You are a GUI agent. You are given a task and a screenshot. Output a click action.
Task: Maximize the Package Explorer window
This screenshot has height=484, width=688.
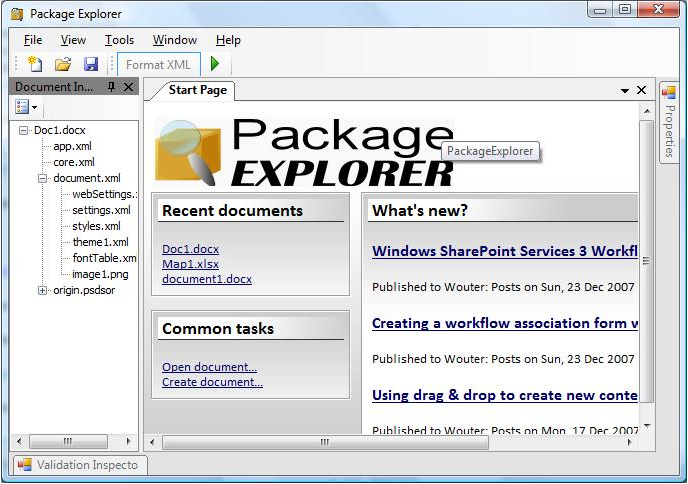tap(625, 9)
